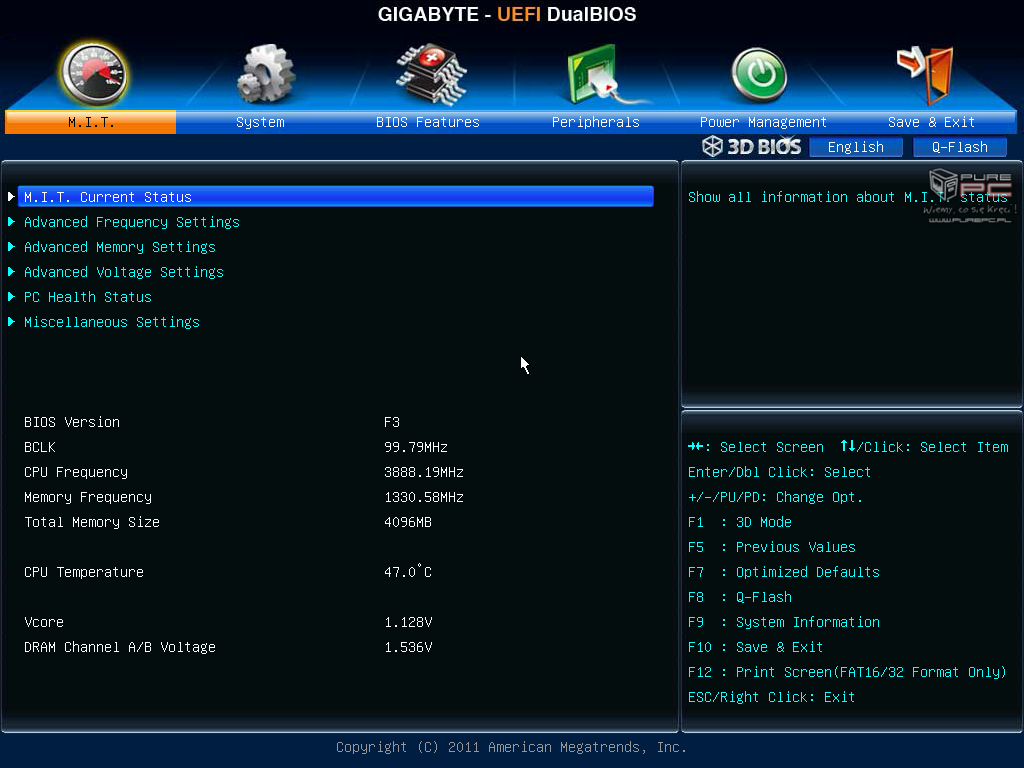Click the F5 Previous Values help entry

[772, 547]
